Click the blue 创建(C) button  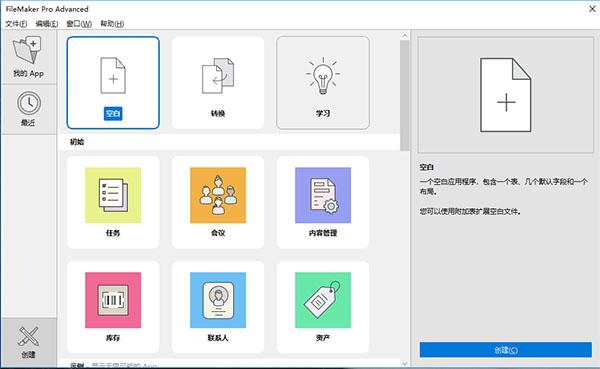[x=505, y=350]
